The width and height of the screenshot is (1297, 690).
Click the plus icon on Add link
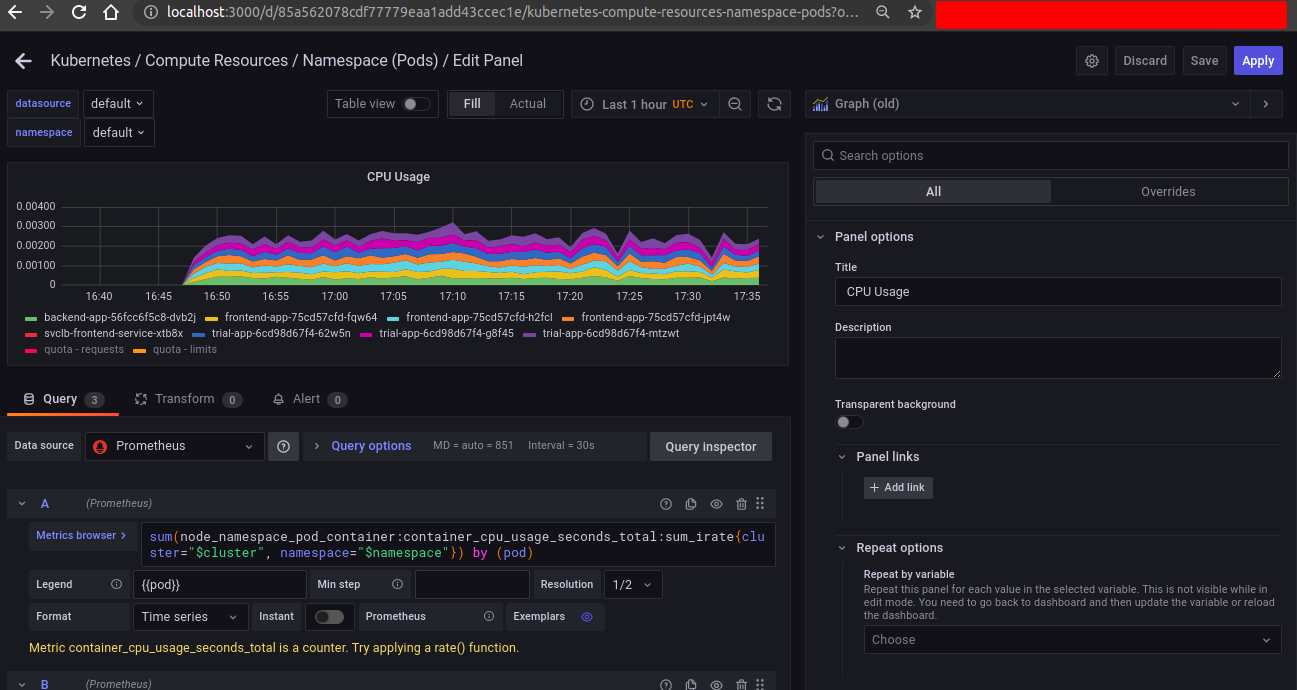pos(875,487)
